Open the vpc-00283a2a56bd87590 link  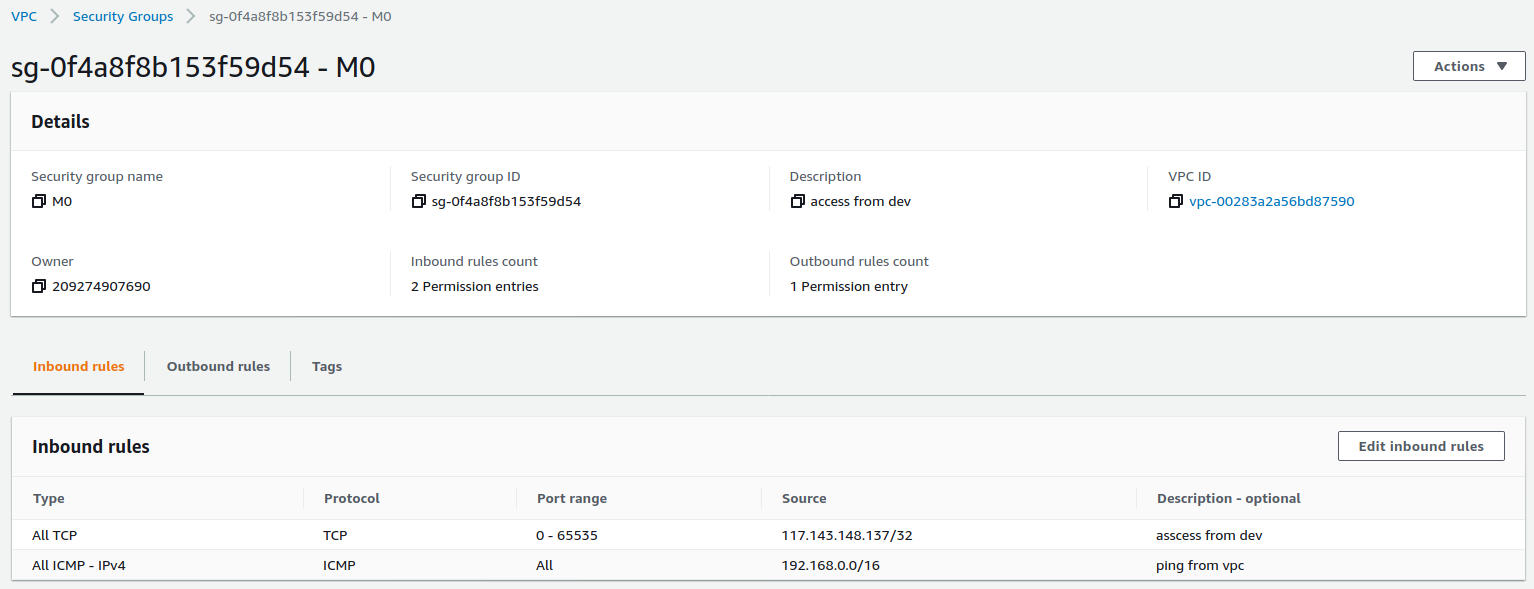click(x=1271, y=201)
